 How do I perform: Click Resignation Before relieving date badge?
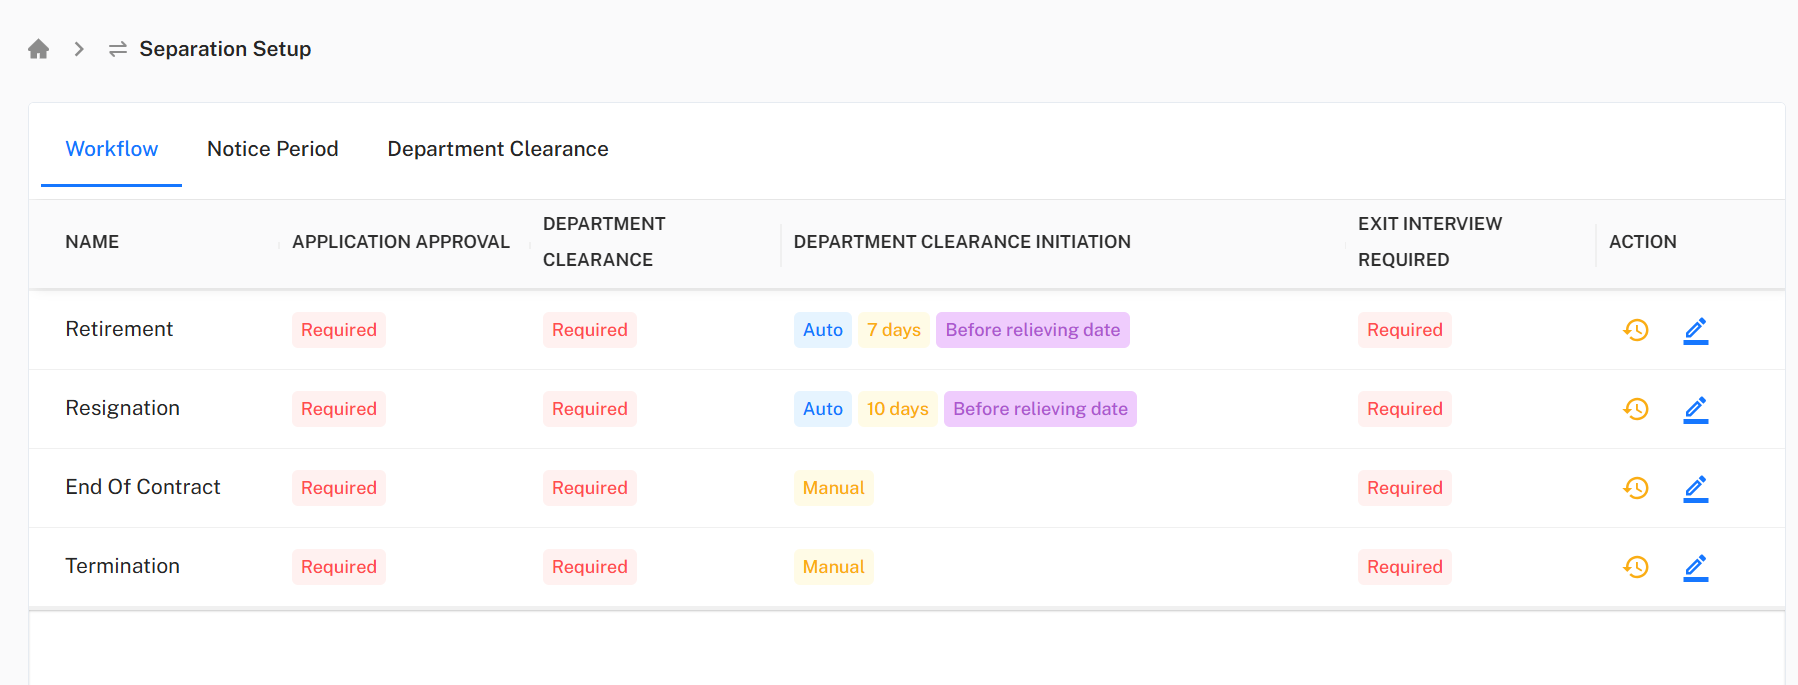point(1041,409)
